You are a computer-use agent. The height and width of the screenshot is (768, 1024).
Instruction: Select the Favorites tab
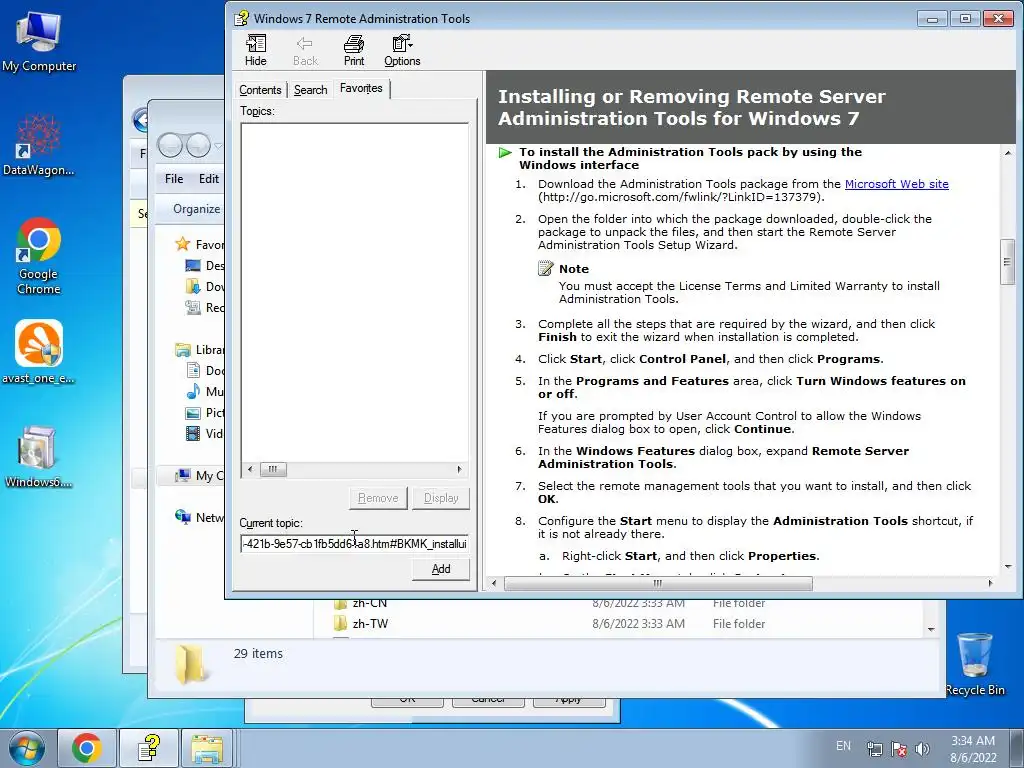pos(361,88)
